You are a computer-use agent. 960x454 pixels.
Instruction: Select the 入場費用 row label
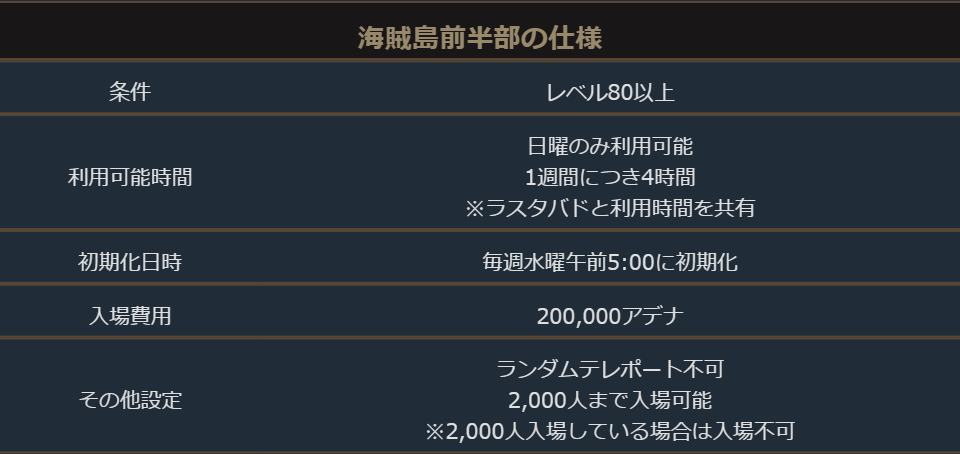point(130,316)
